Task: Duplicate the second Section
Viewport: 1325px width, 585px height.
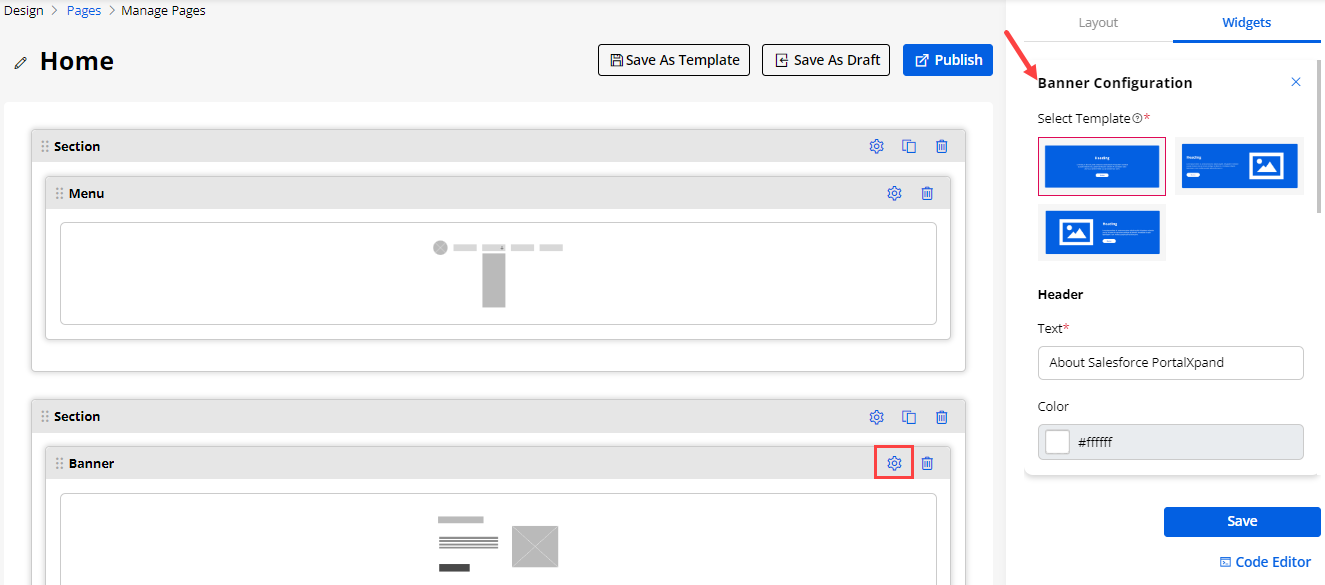Action: 909,417
